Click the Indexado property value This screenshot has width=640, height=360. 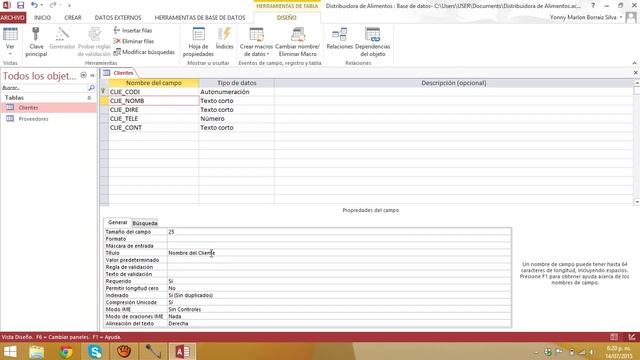click(339, 295)
